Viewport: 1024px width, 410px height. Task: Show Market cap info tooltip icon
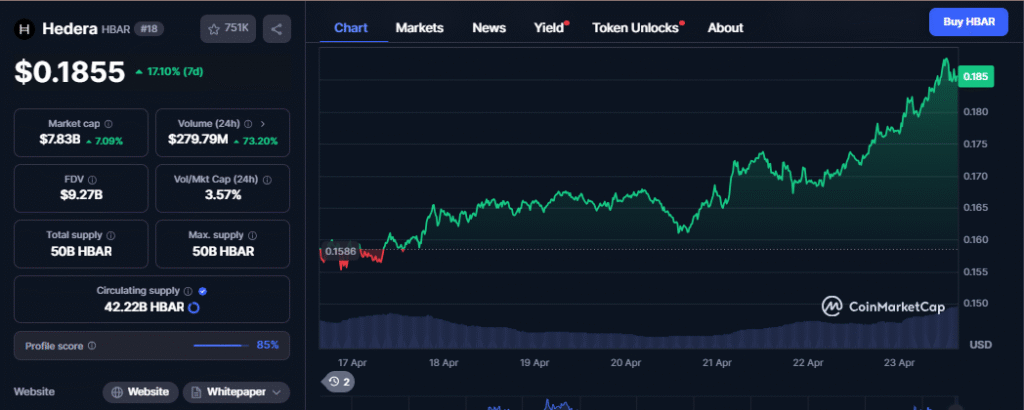[108, 123]
